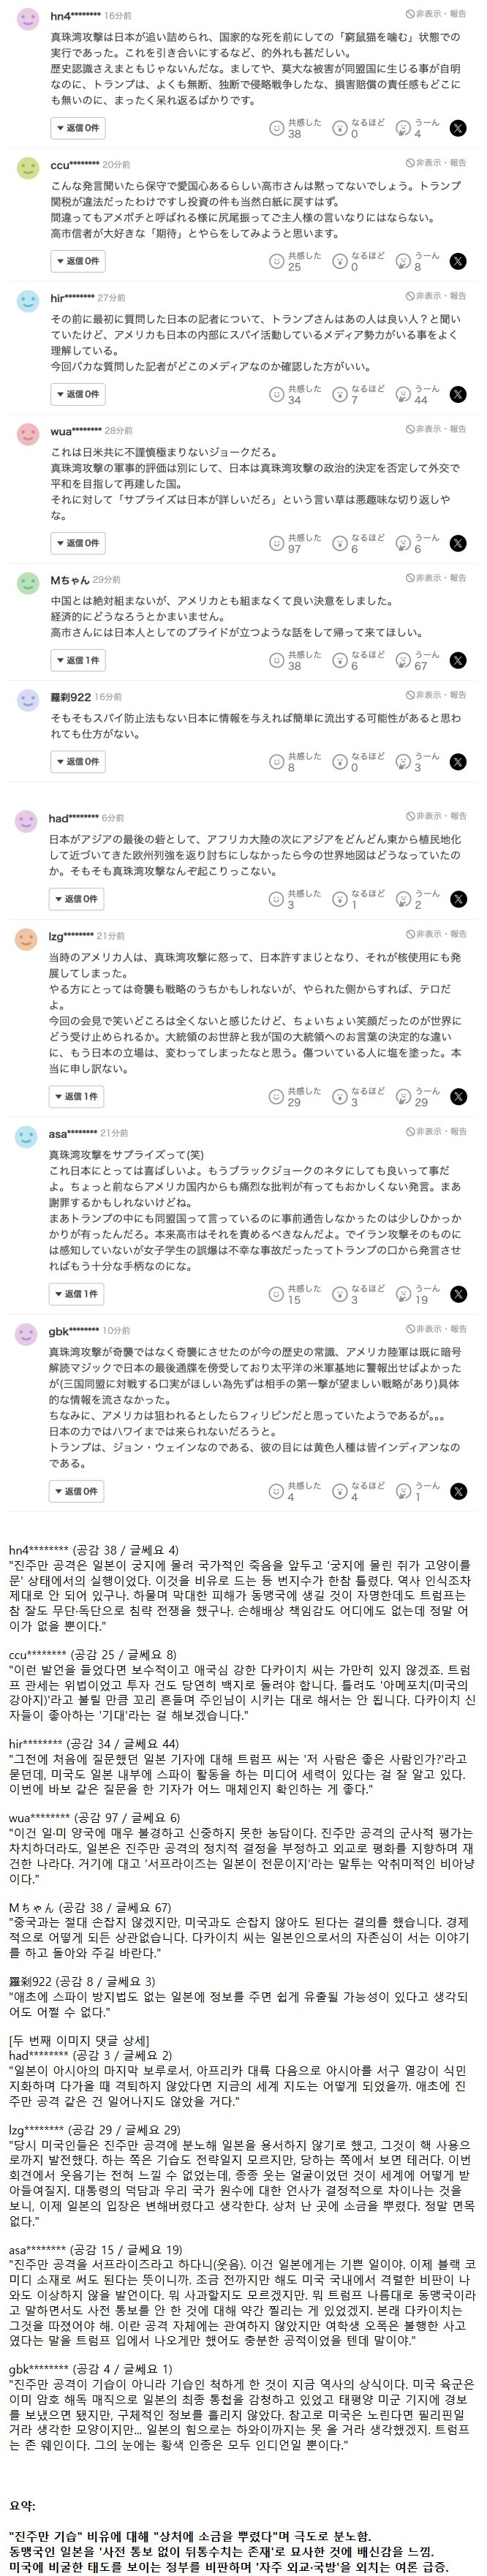Click the 共感した smiley icon on ccu's comment
This screenshot has width=487, height=2576.
click(x=276, y=261)
